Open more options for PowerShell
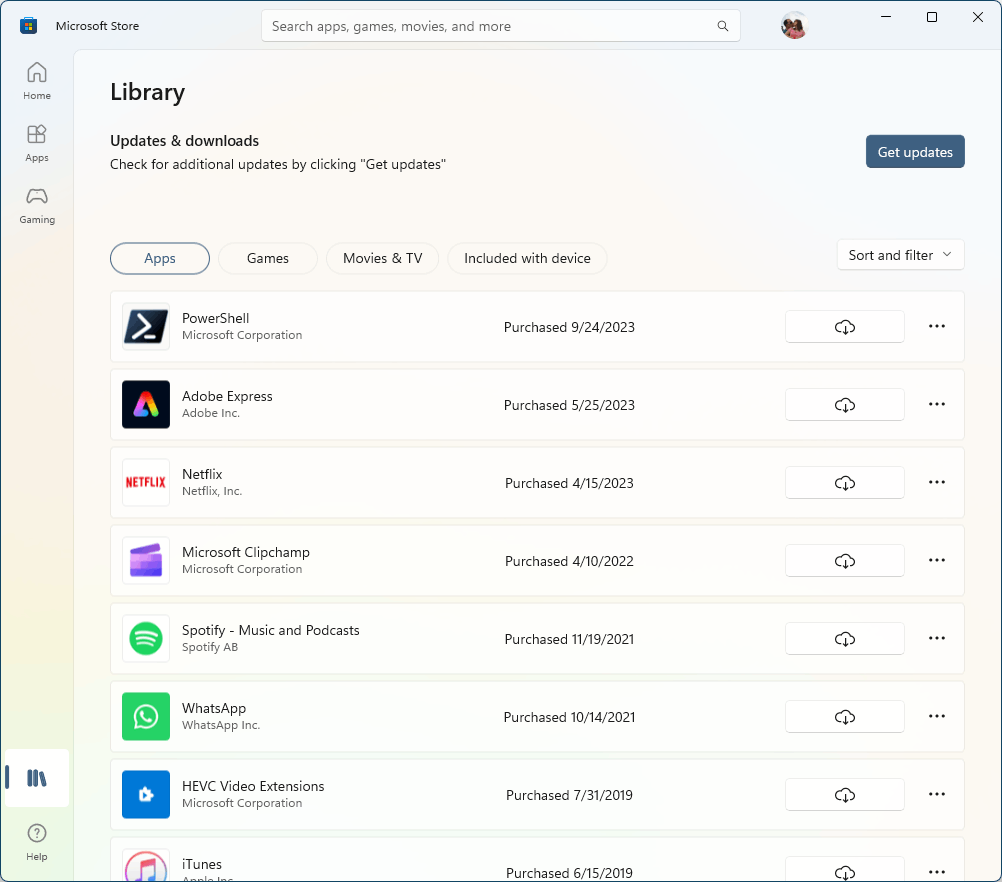Screen dimensions: 1002x882 936,327
